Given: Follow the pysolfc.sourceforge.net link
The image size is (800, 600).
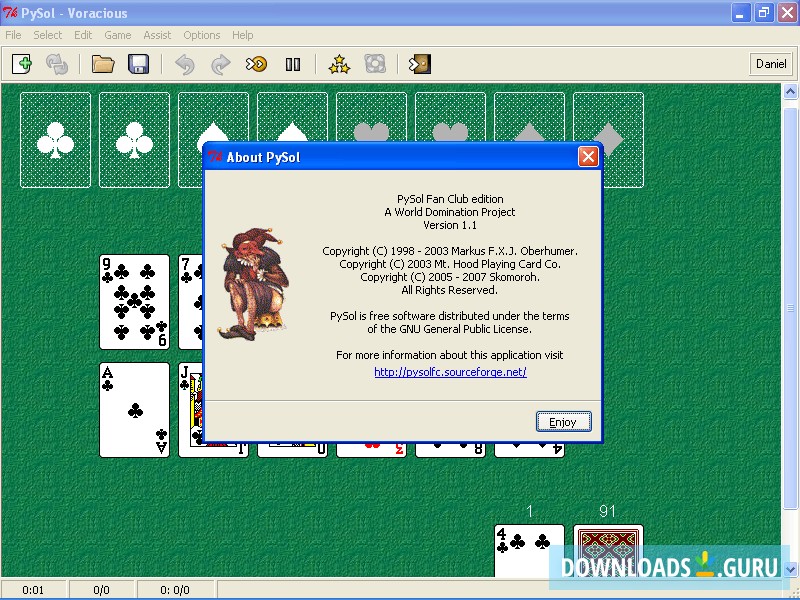Looking at the screenshot, I should point(449,372).
